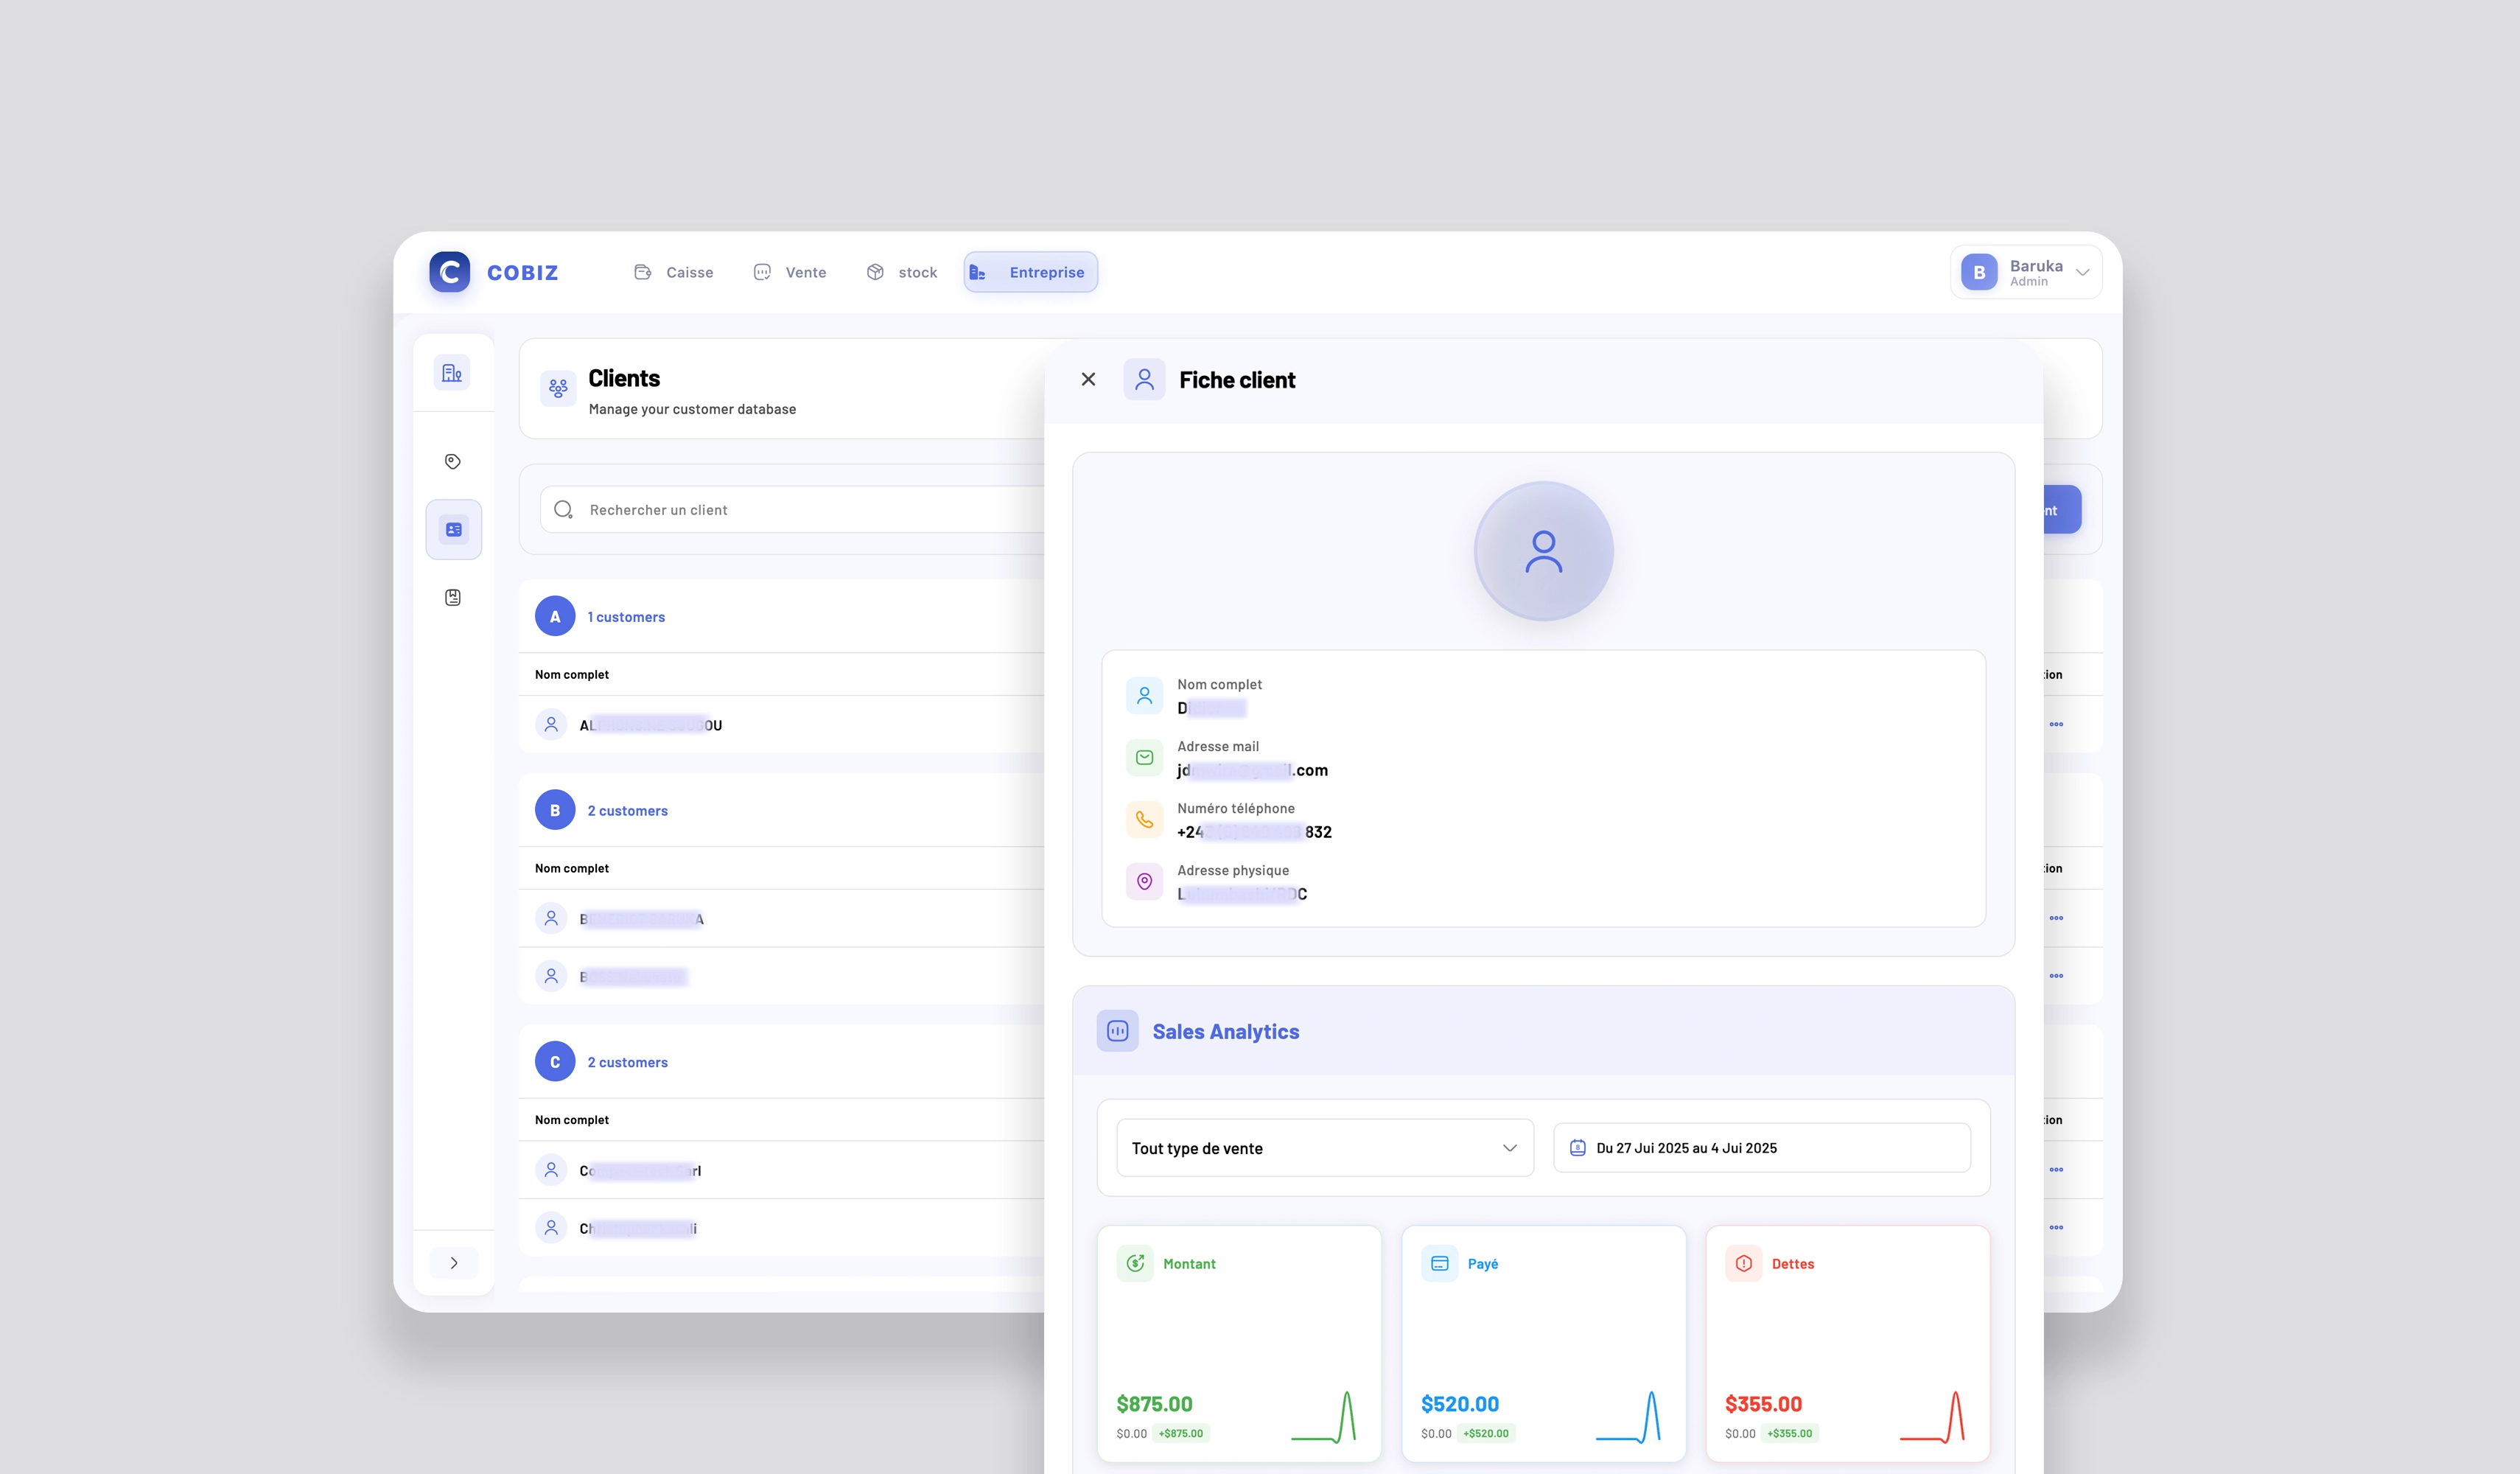Click the Adresse mail envelope icon

(1144, 757)
